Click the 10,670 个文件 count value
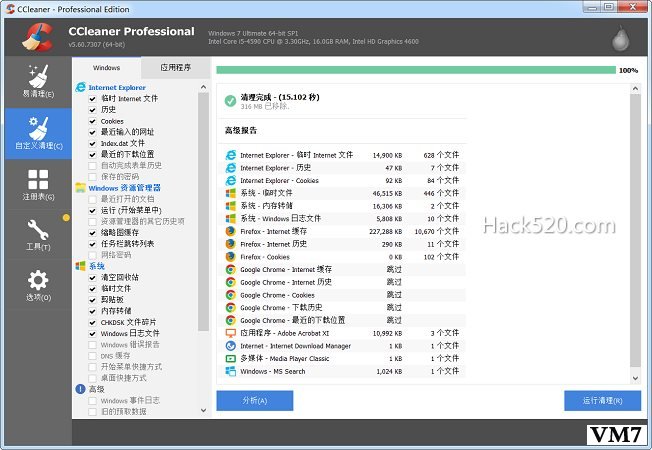652x450 pixels. [437, 232]
